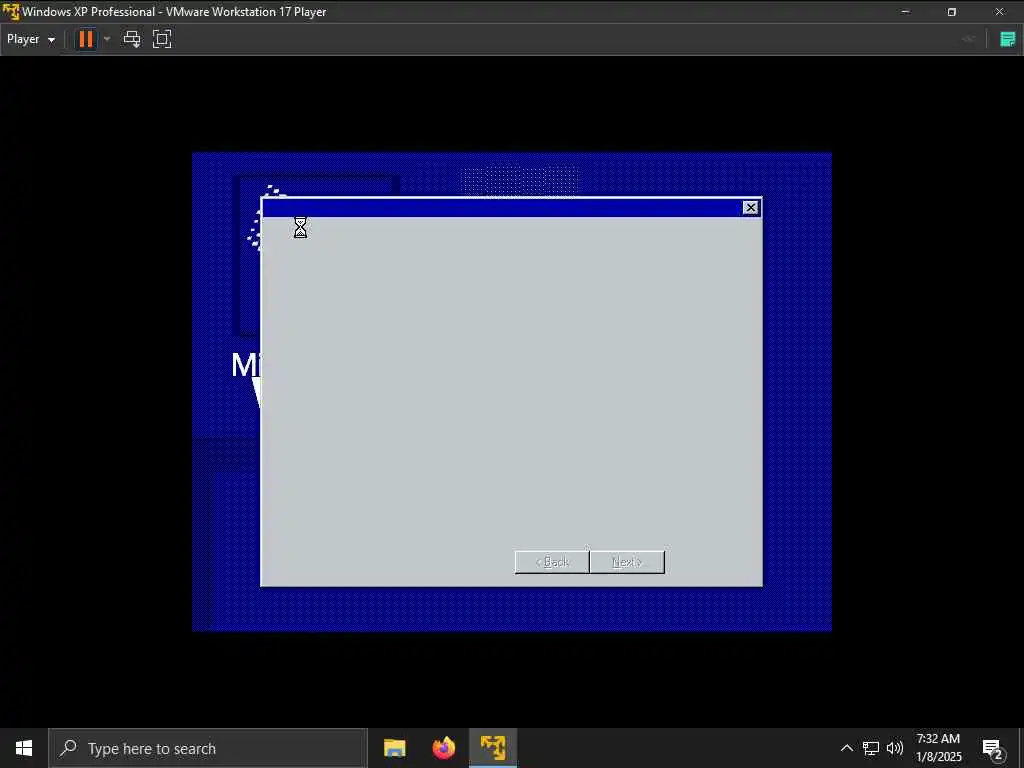The image size is (1024, 768).
Task: Open the Player menu dropdown
Action: [31, 39]
